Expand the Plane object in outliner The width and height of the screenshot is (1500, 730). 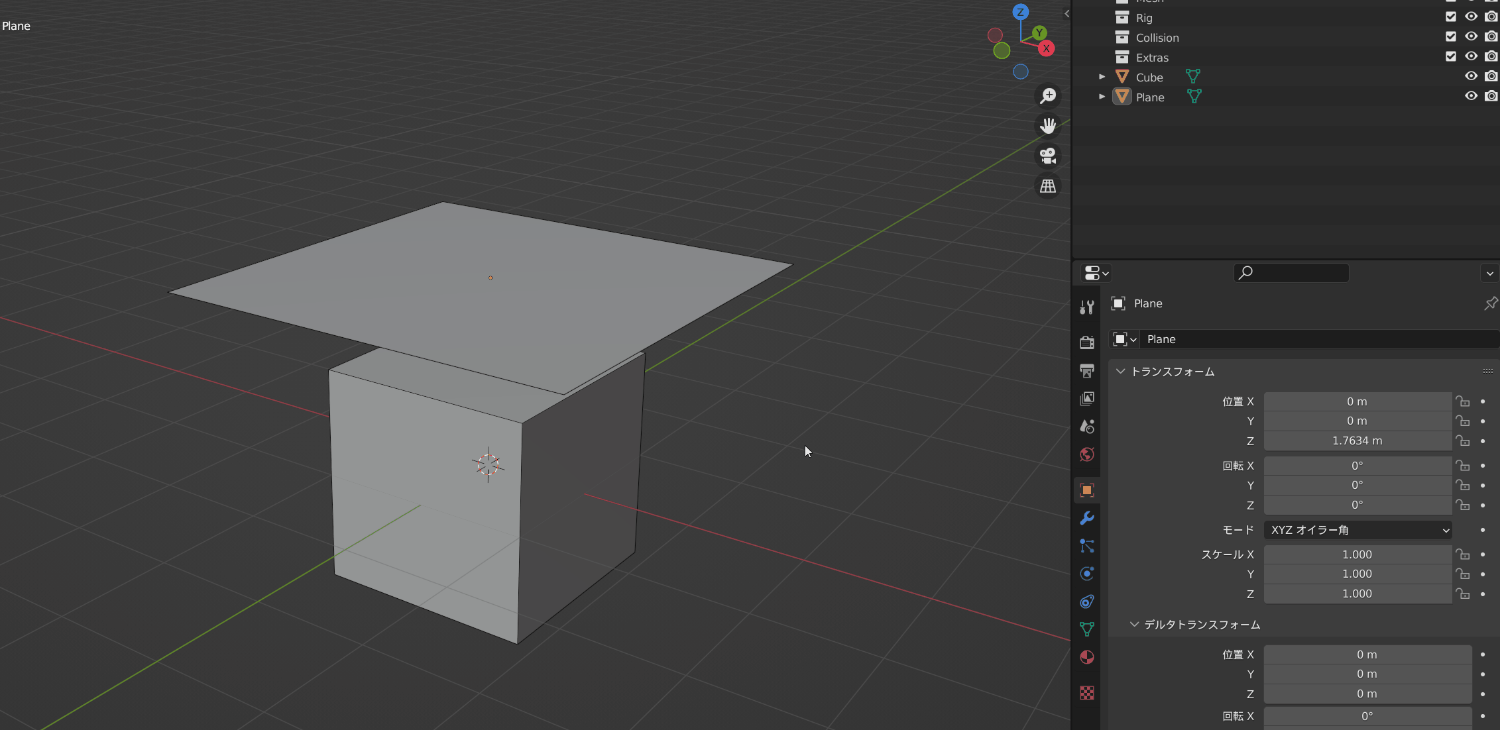click(x=1103, y=97)
